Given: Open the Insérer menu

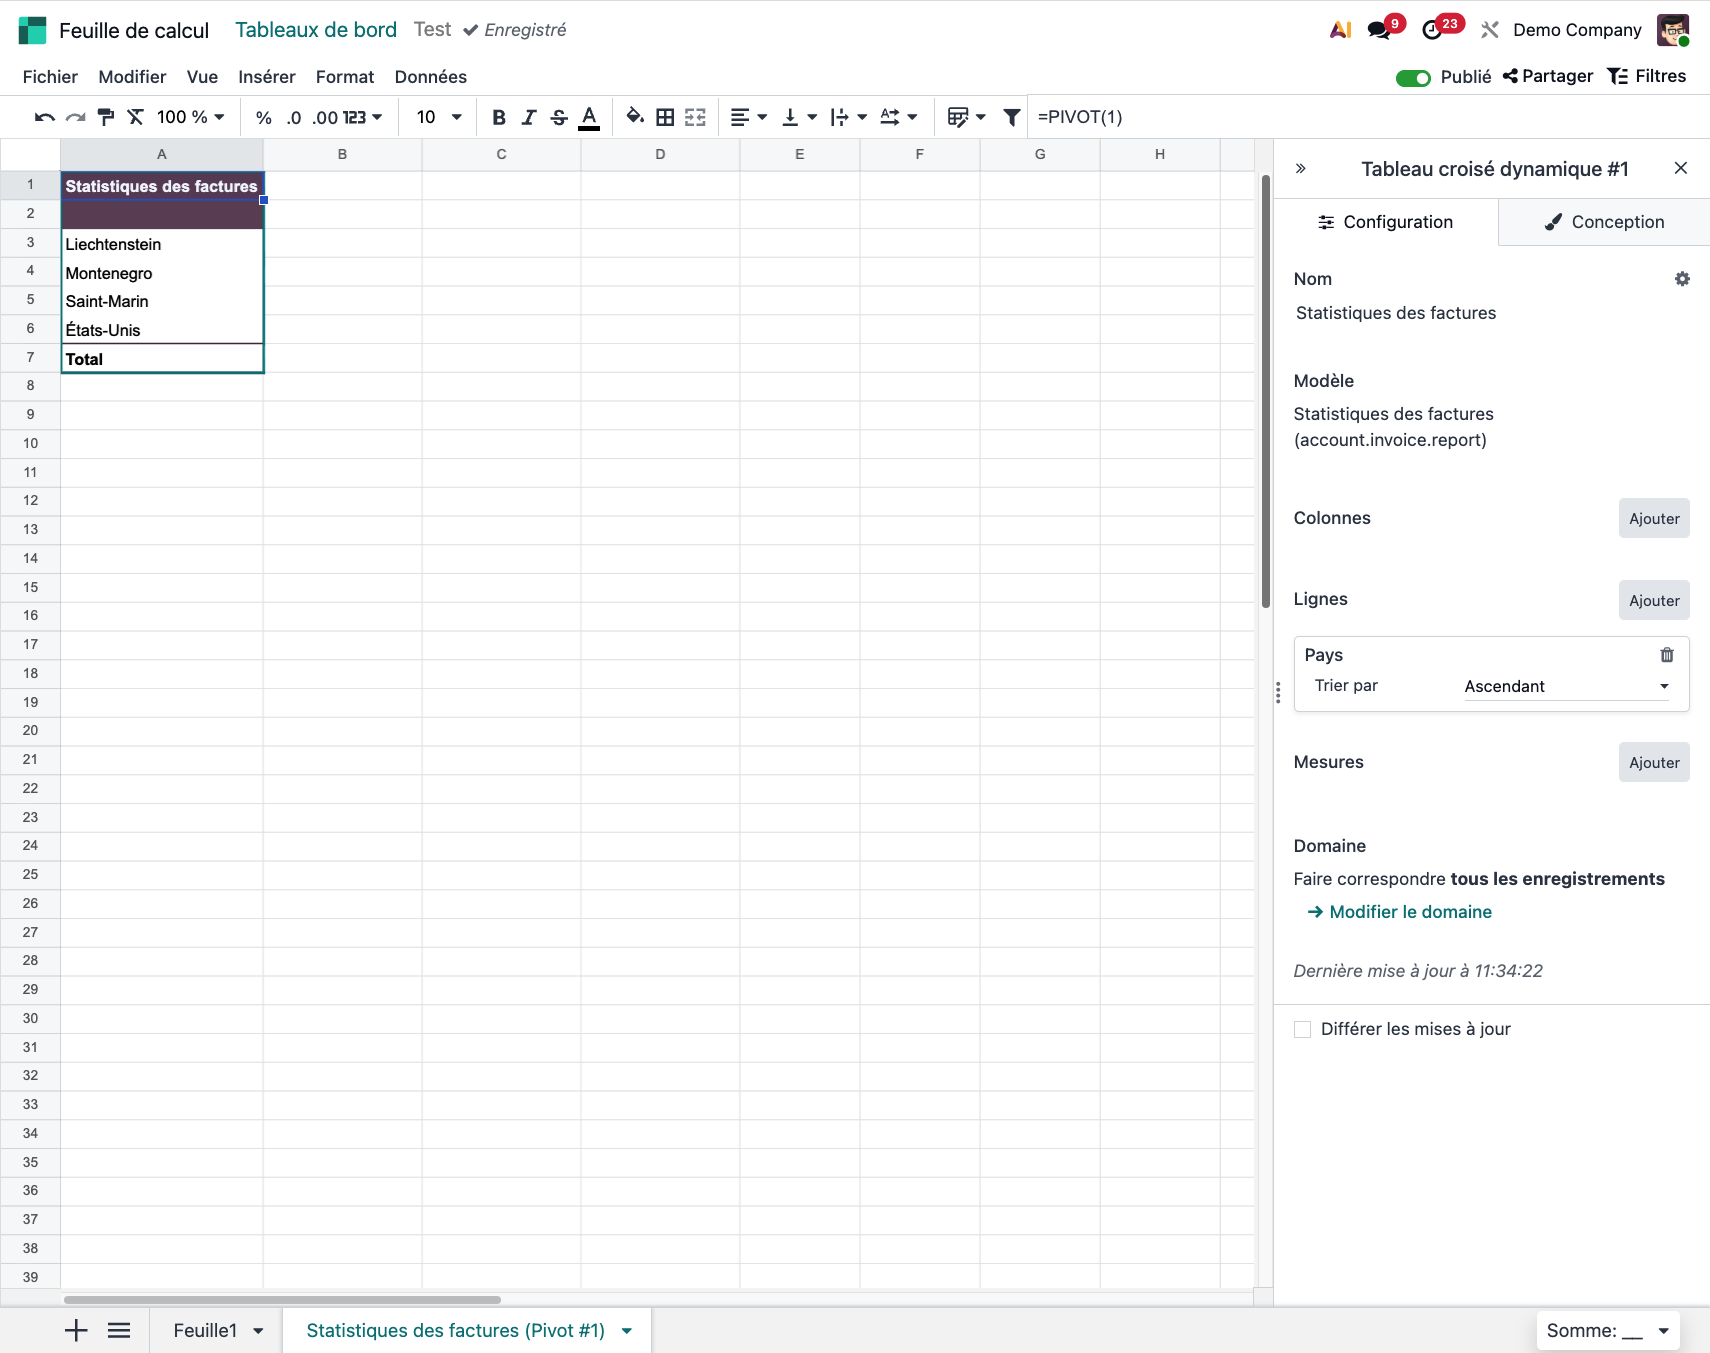Looking at the screenshot, I should (266, 77).
